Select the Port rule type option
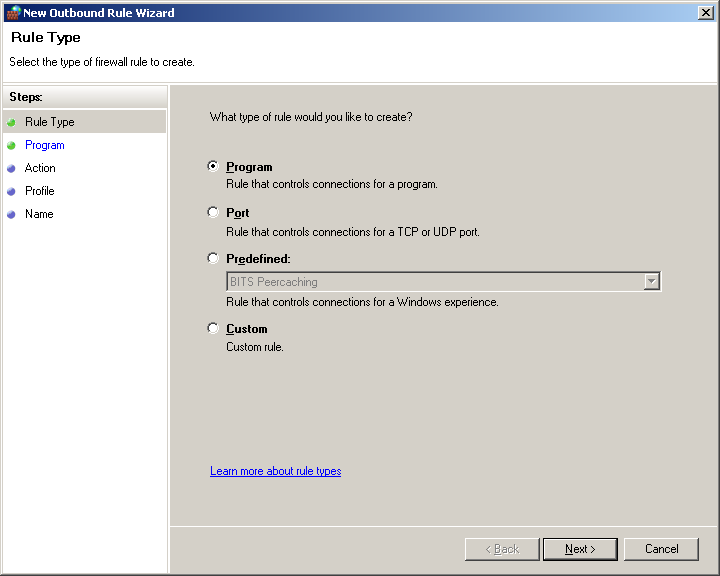Screen dimensions: 720x576 point(213,212)
